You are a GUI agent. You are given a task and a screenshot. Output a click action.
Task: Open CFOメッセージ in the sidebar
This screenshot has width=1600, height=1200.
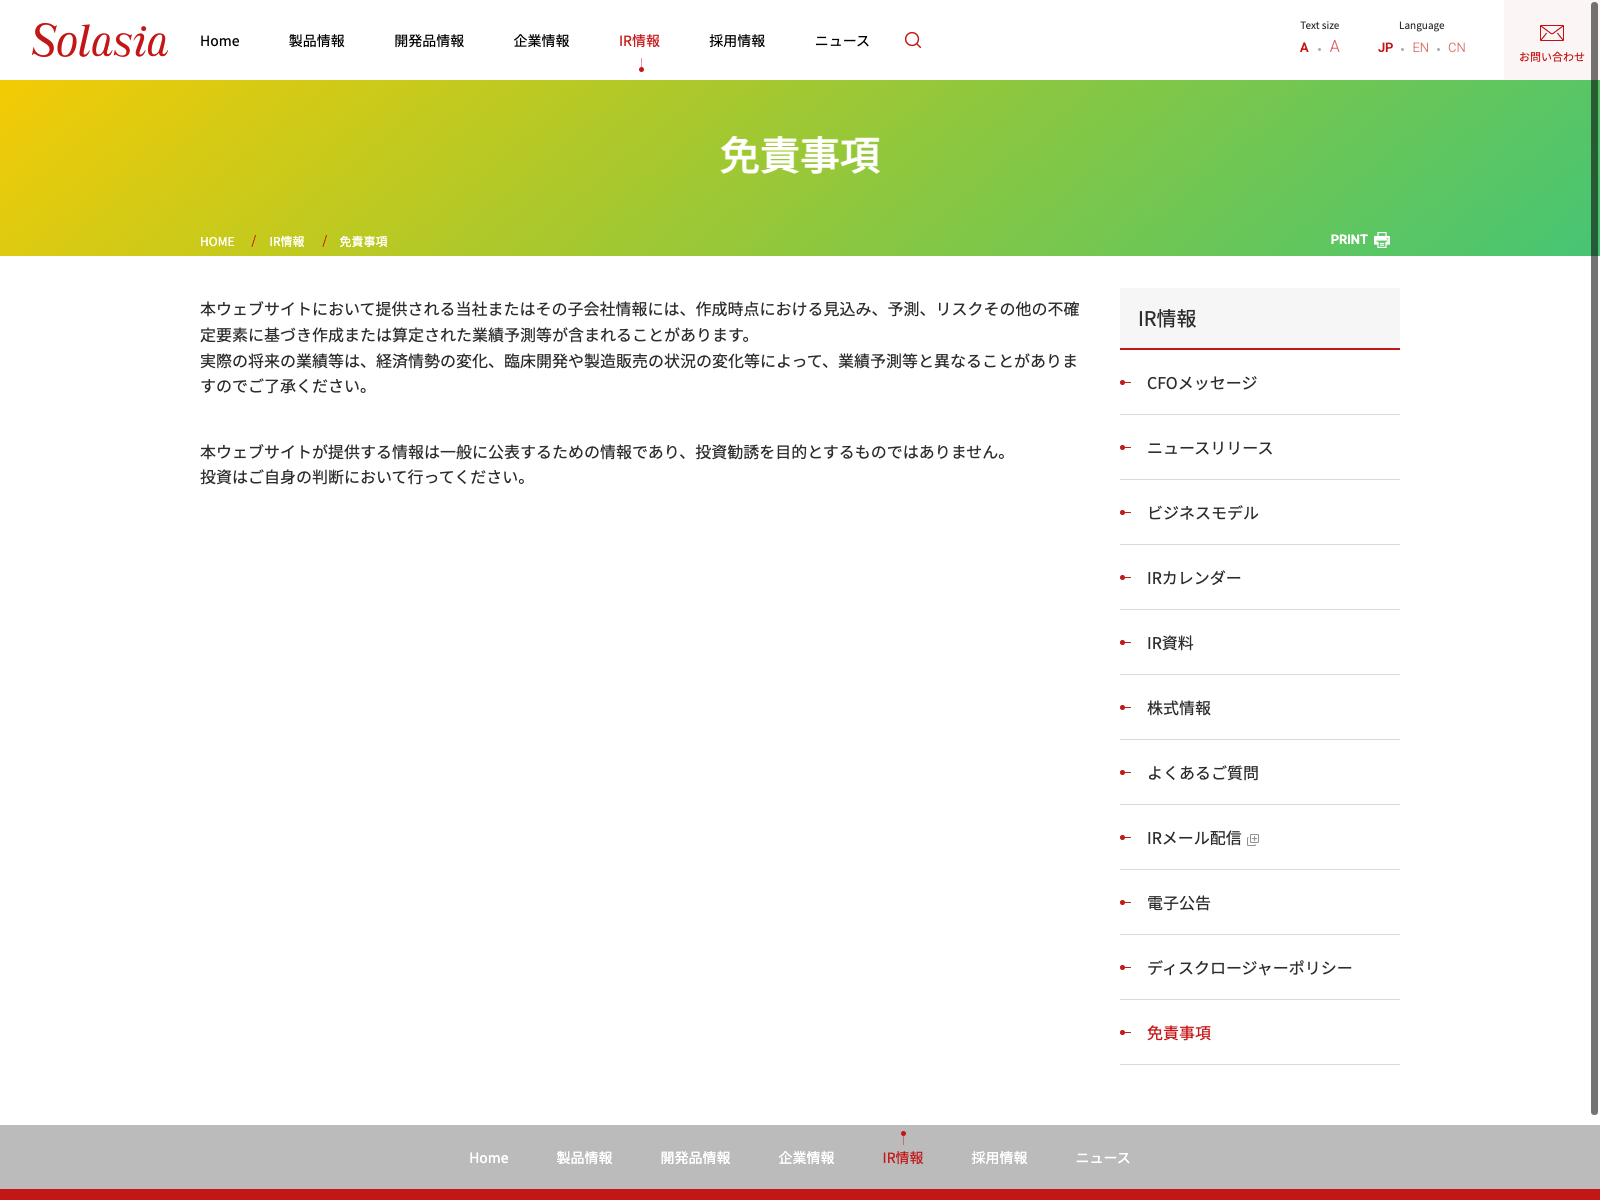[1201, 383]
